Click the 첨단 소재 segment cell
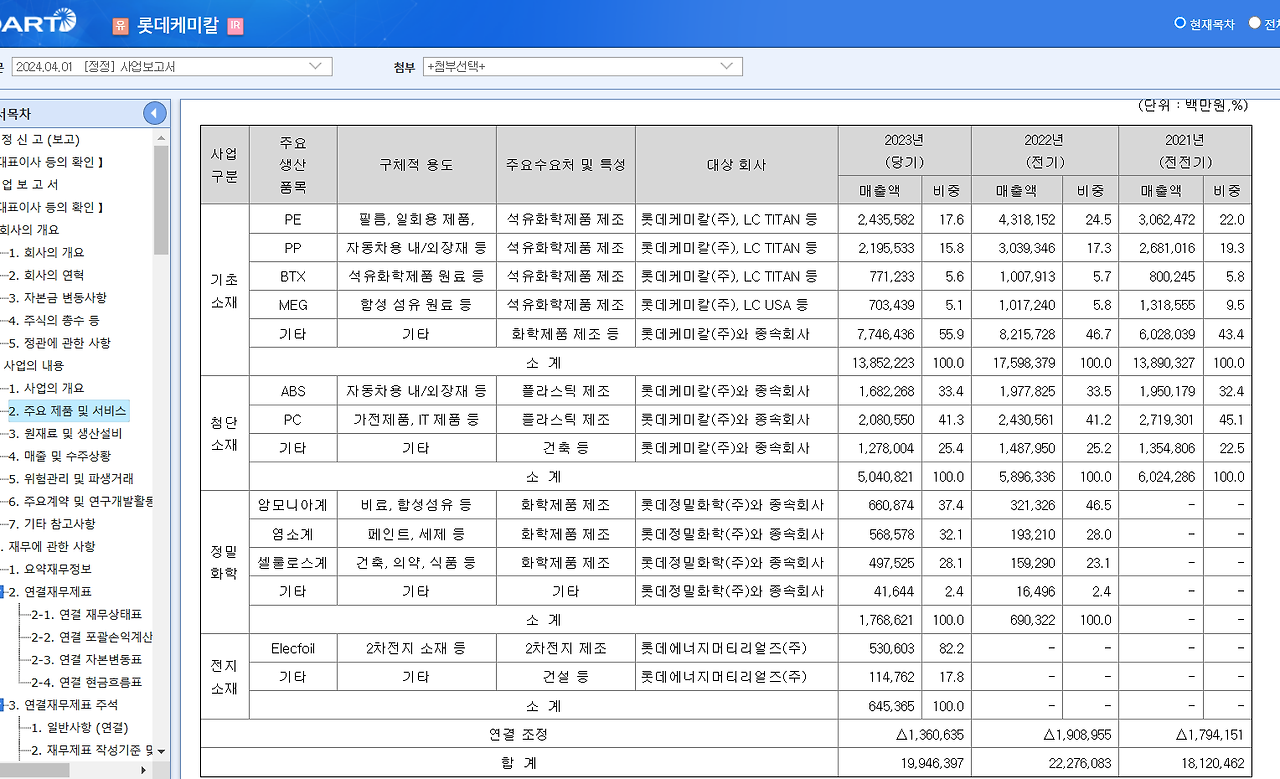This screenshot has height=779, width=1280. 225,433
